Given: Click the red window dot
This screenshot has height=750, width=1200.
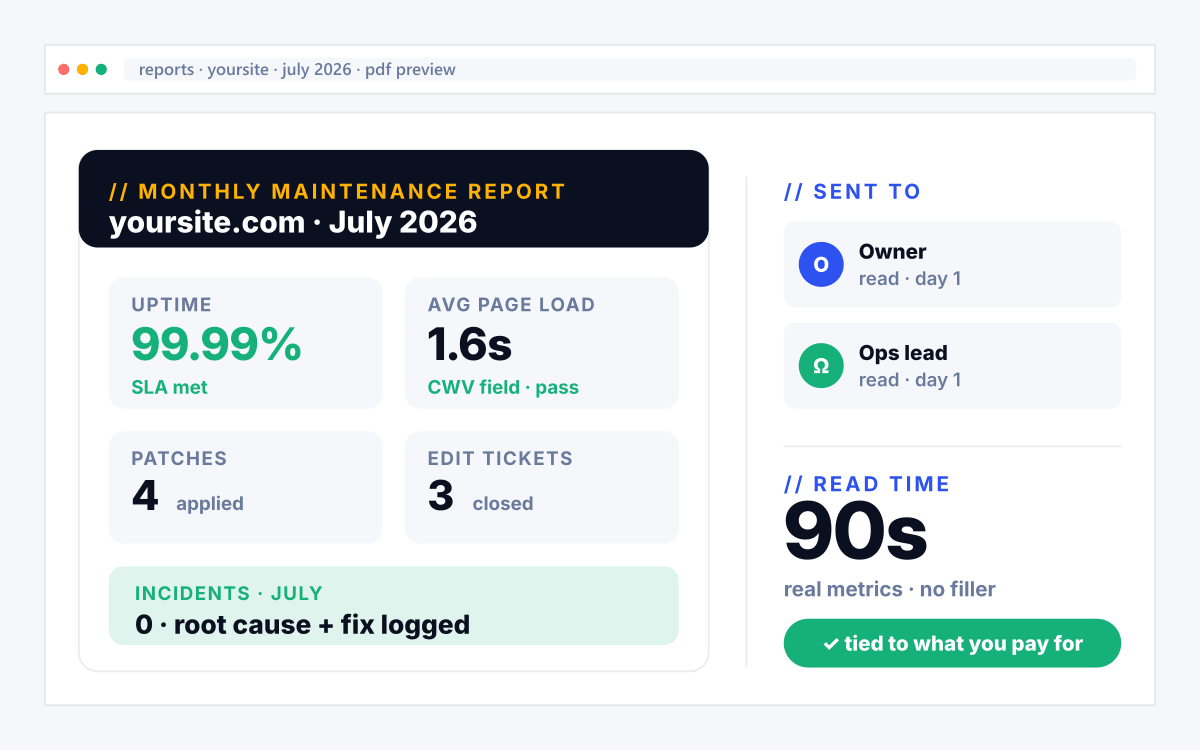Looking at the screenshot, I should 64,70.
